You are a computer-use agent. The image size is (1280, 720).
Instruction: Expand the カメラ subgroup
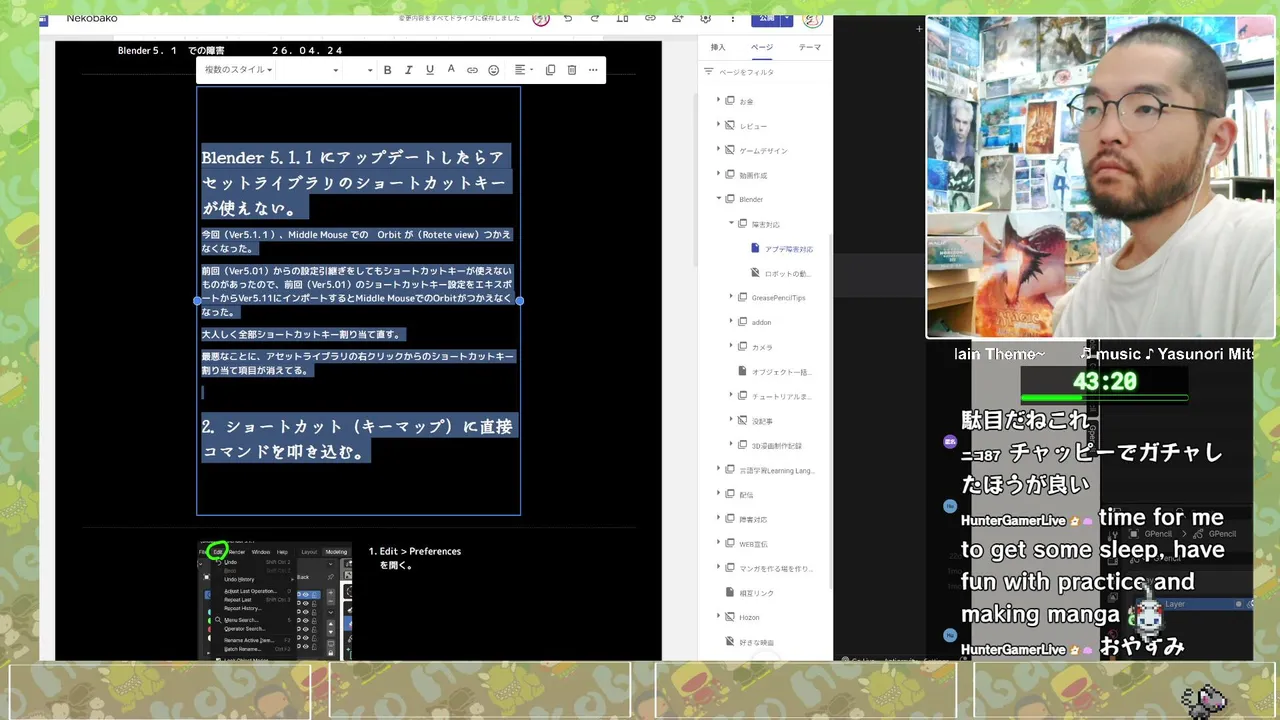click(731, 347)
